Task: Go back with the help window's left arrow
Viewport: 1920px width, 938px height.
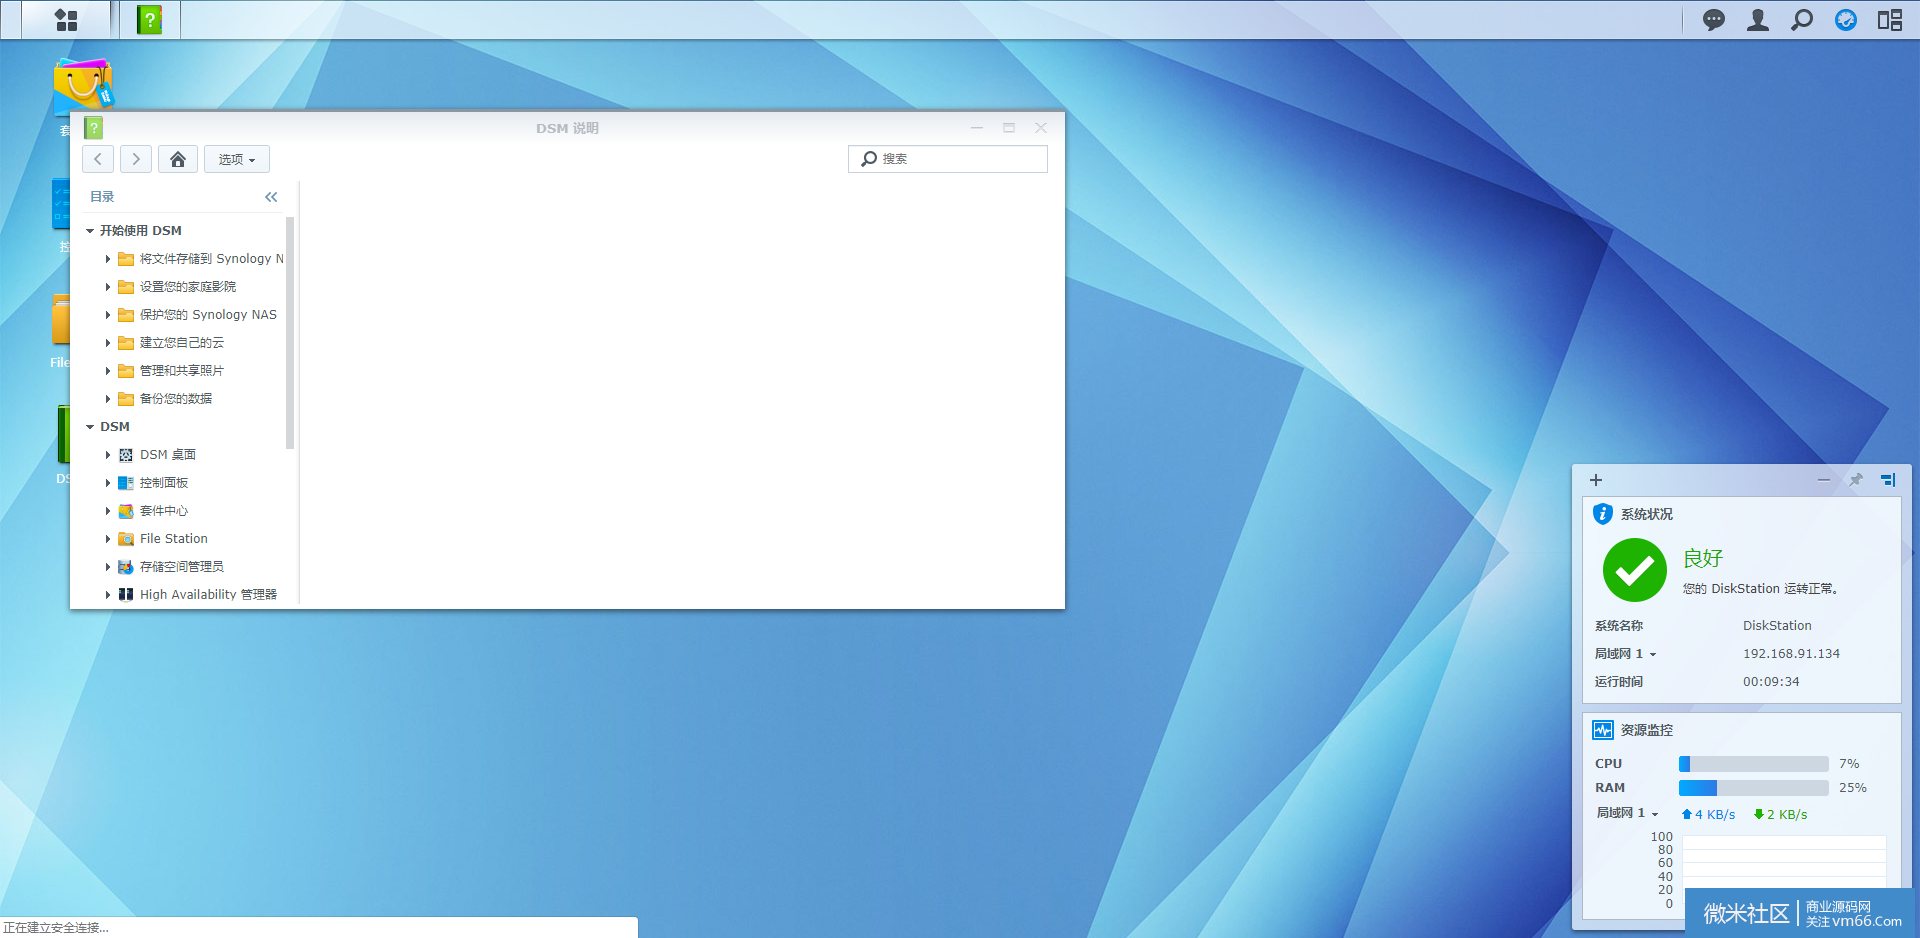Action: (98, 159)
